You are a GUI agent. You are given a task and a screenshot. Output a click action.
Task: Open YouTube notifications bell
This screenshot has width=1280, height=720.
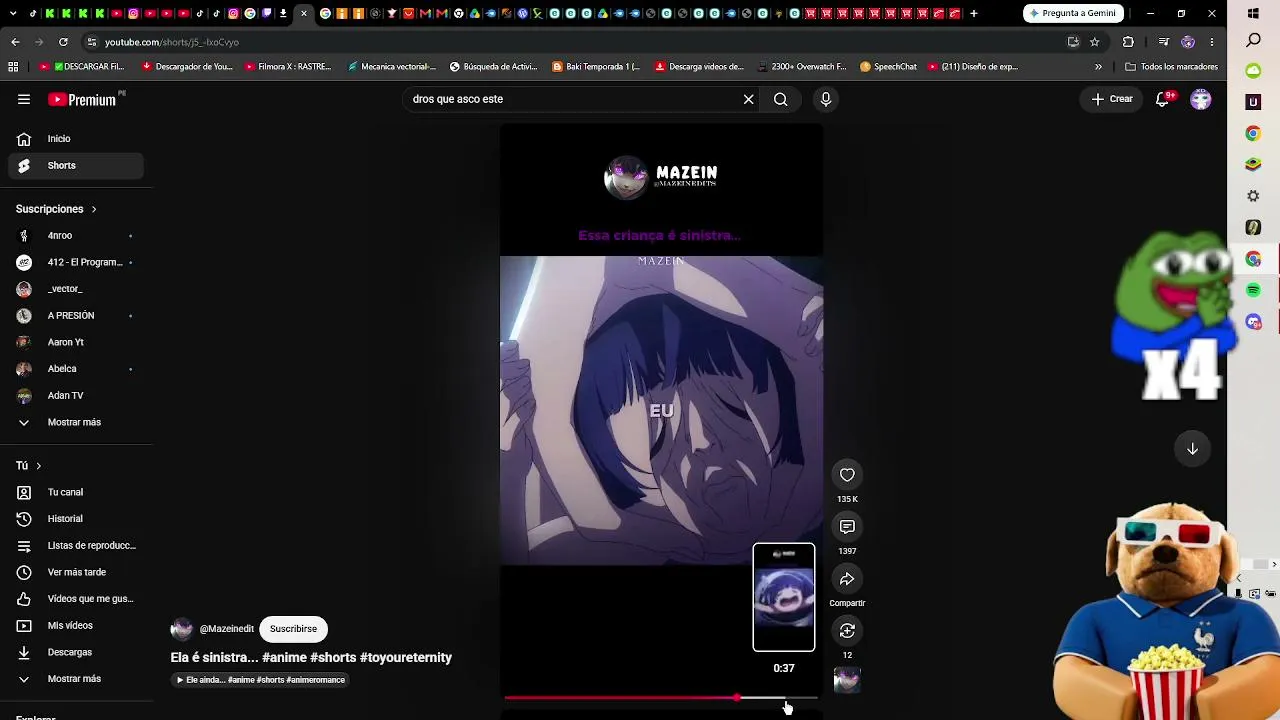[1162, 99]
